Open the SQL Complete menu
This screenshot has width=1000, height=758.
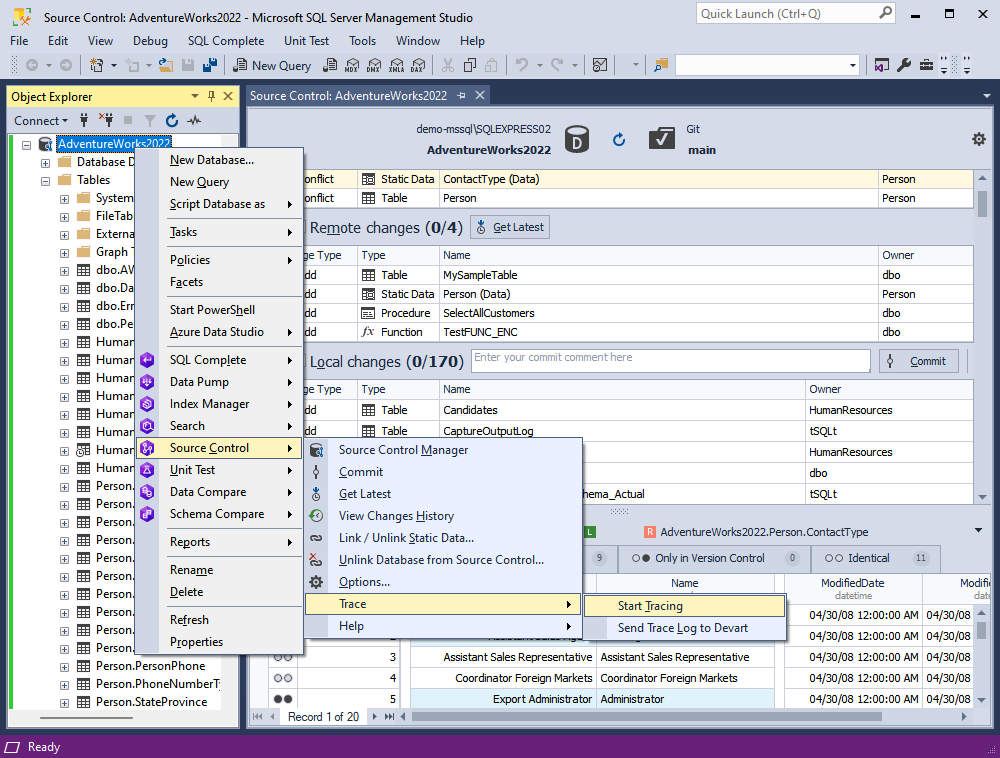226,41
